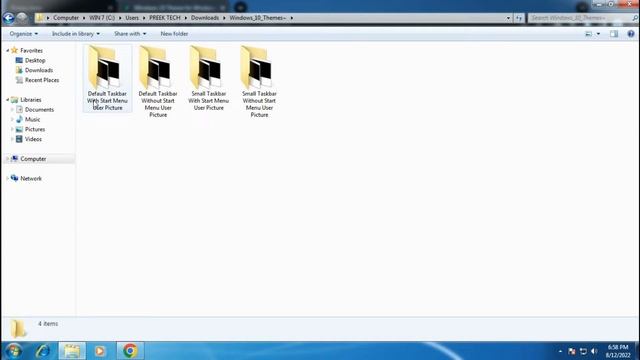Select 'Small Taskbar Without Start Menu User Picture' folder

(259, 82)
